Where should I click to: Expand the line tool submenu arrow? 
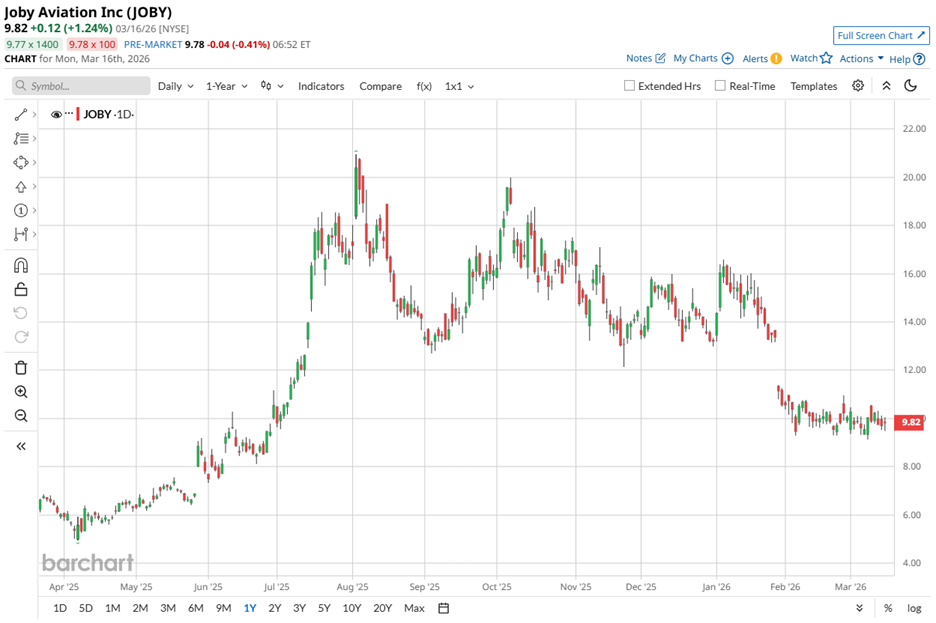(35, 115)
